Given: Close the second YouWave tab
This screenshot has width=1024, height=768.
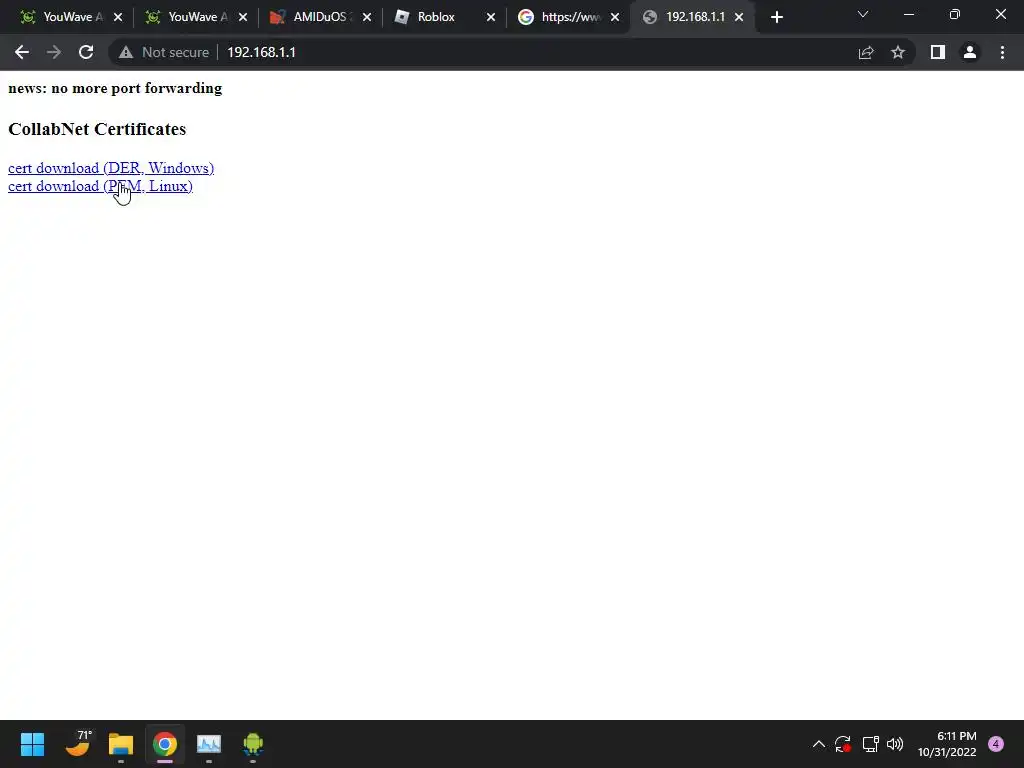Looking at the screenshot, I should pyautogui.click(x=242, y=18).
